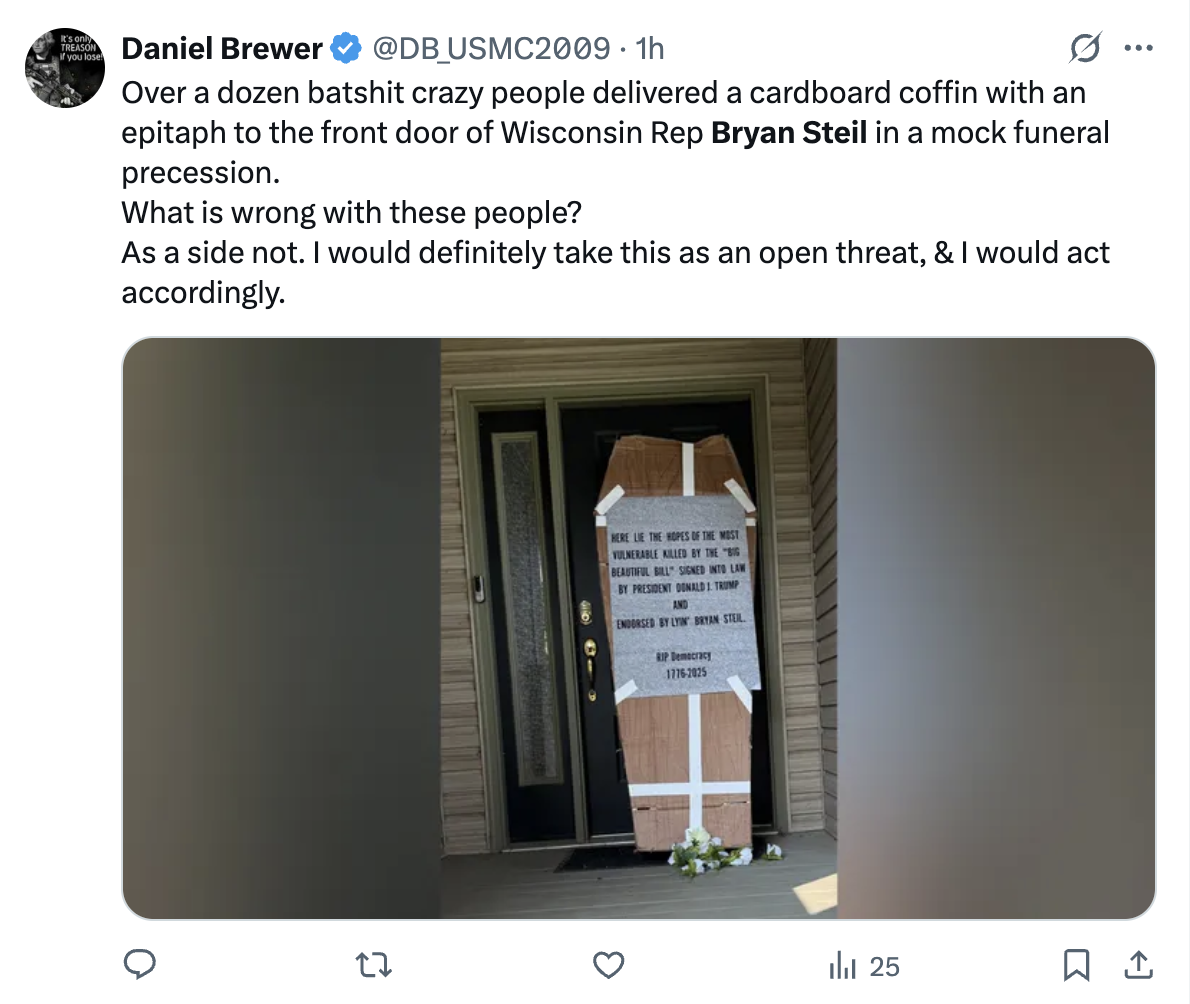Click the blue verified badge
This screenshot has width=1190, height=1004.
coord(346,48)
